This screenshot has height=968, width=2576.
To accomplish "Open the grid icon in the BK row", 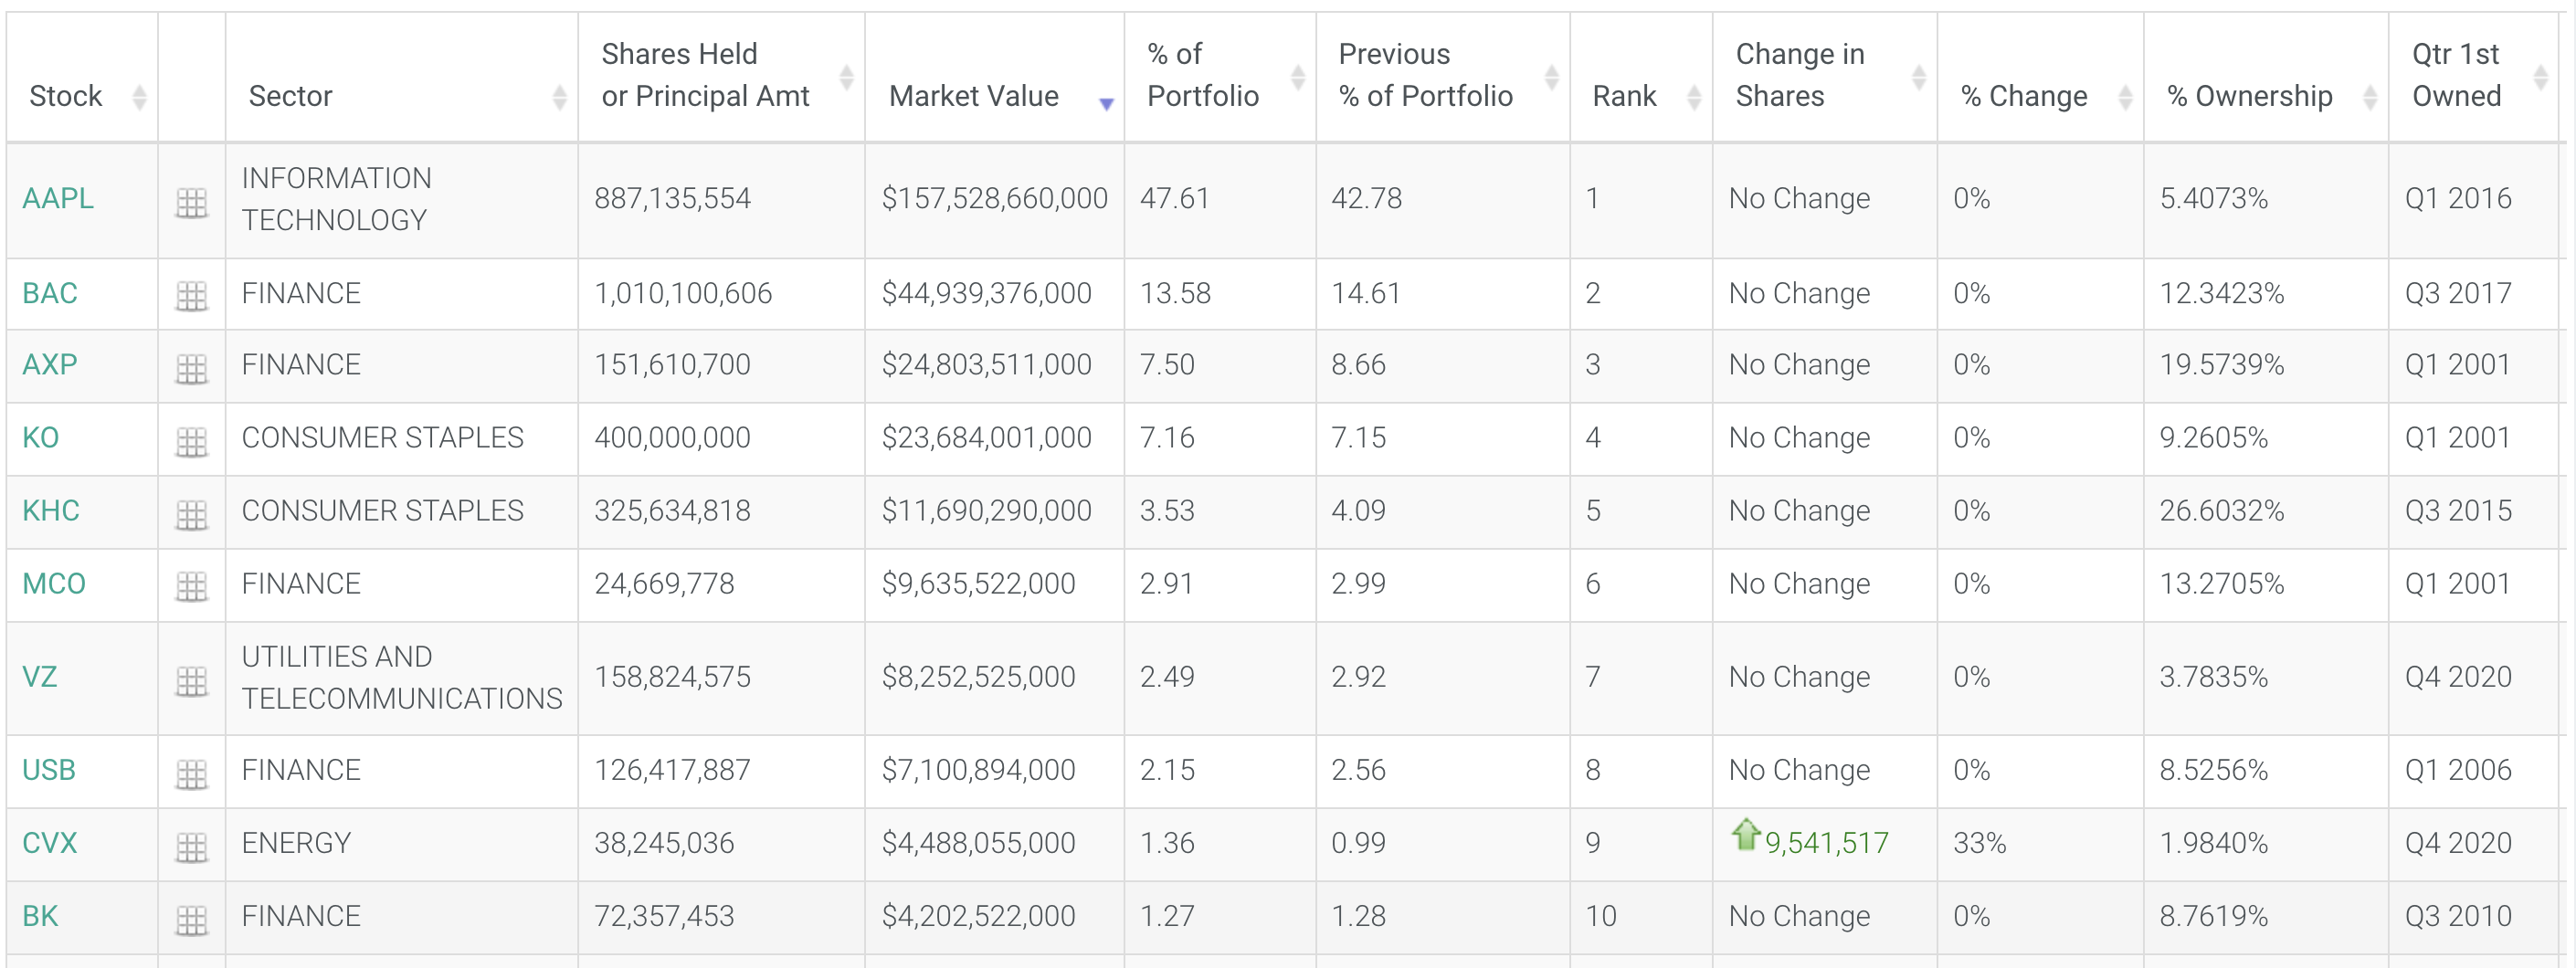I will [x=191, y=920].
